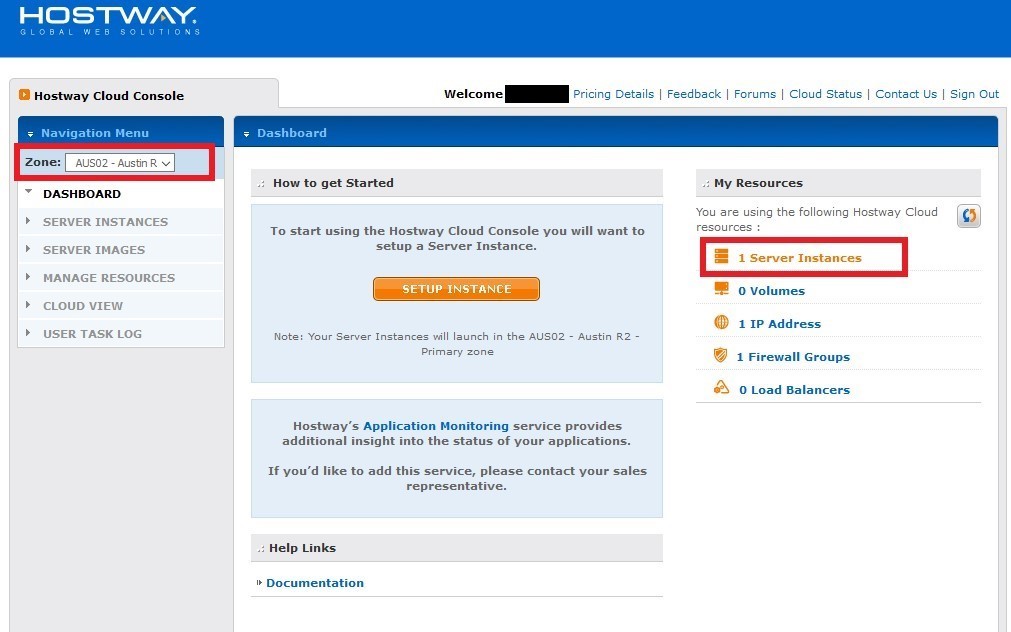Click the 0 Load Balancers link
Screen dimensions: 1011x632
point(794,390)
